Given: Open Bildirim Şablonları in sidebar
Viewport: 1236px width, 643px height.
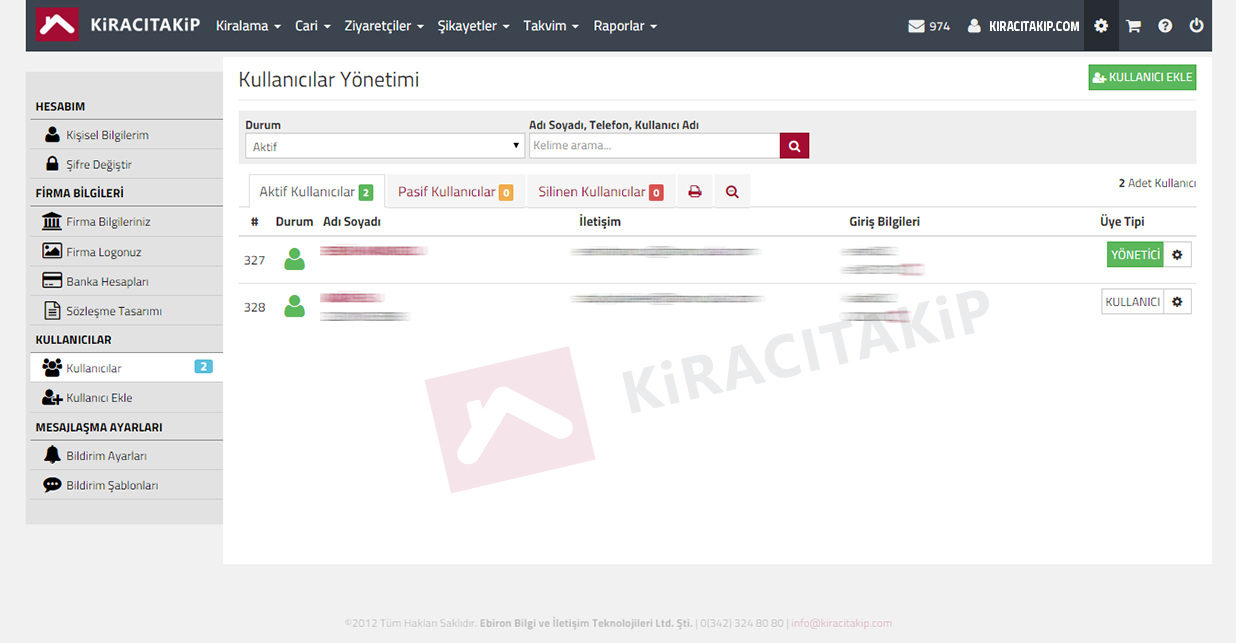Looking at the screenshot, I should point(125,485).
